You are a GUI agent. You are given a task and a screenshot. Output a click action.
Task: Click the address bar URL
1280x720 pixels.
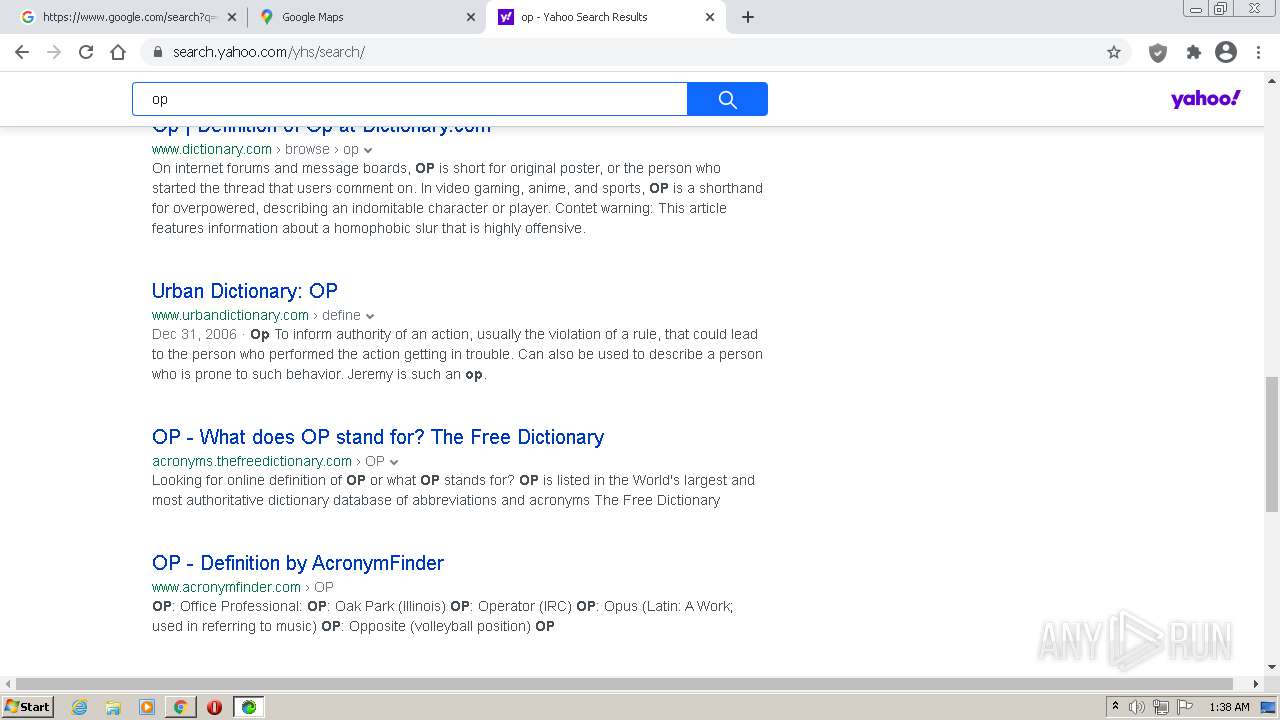(268, 52)
